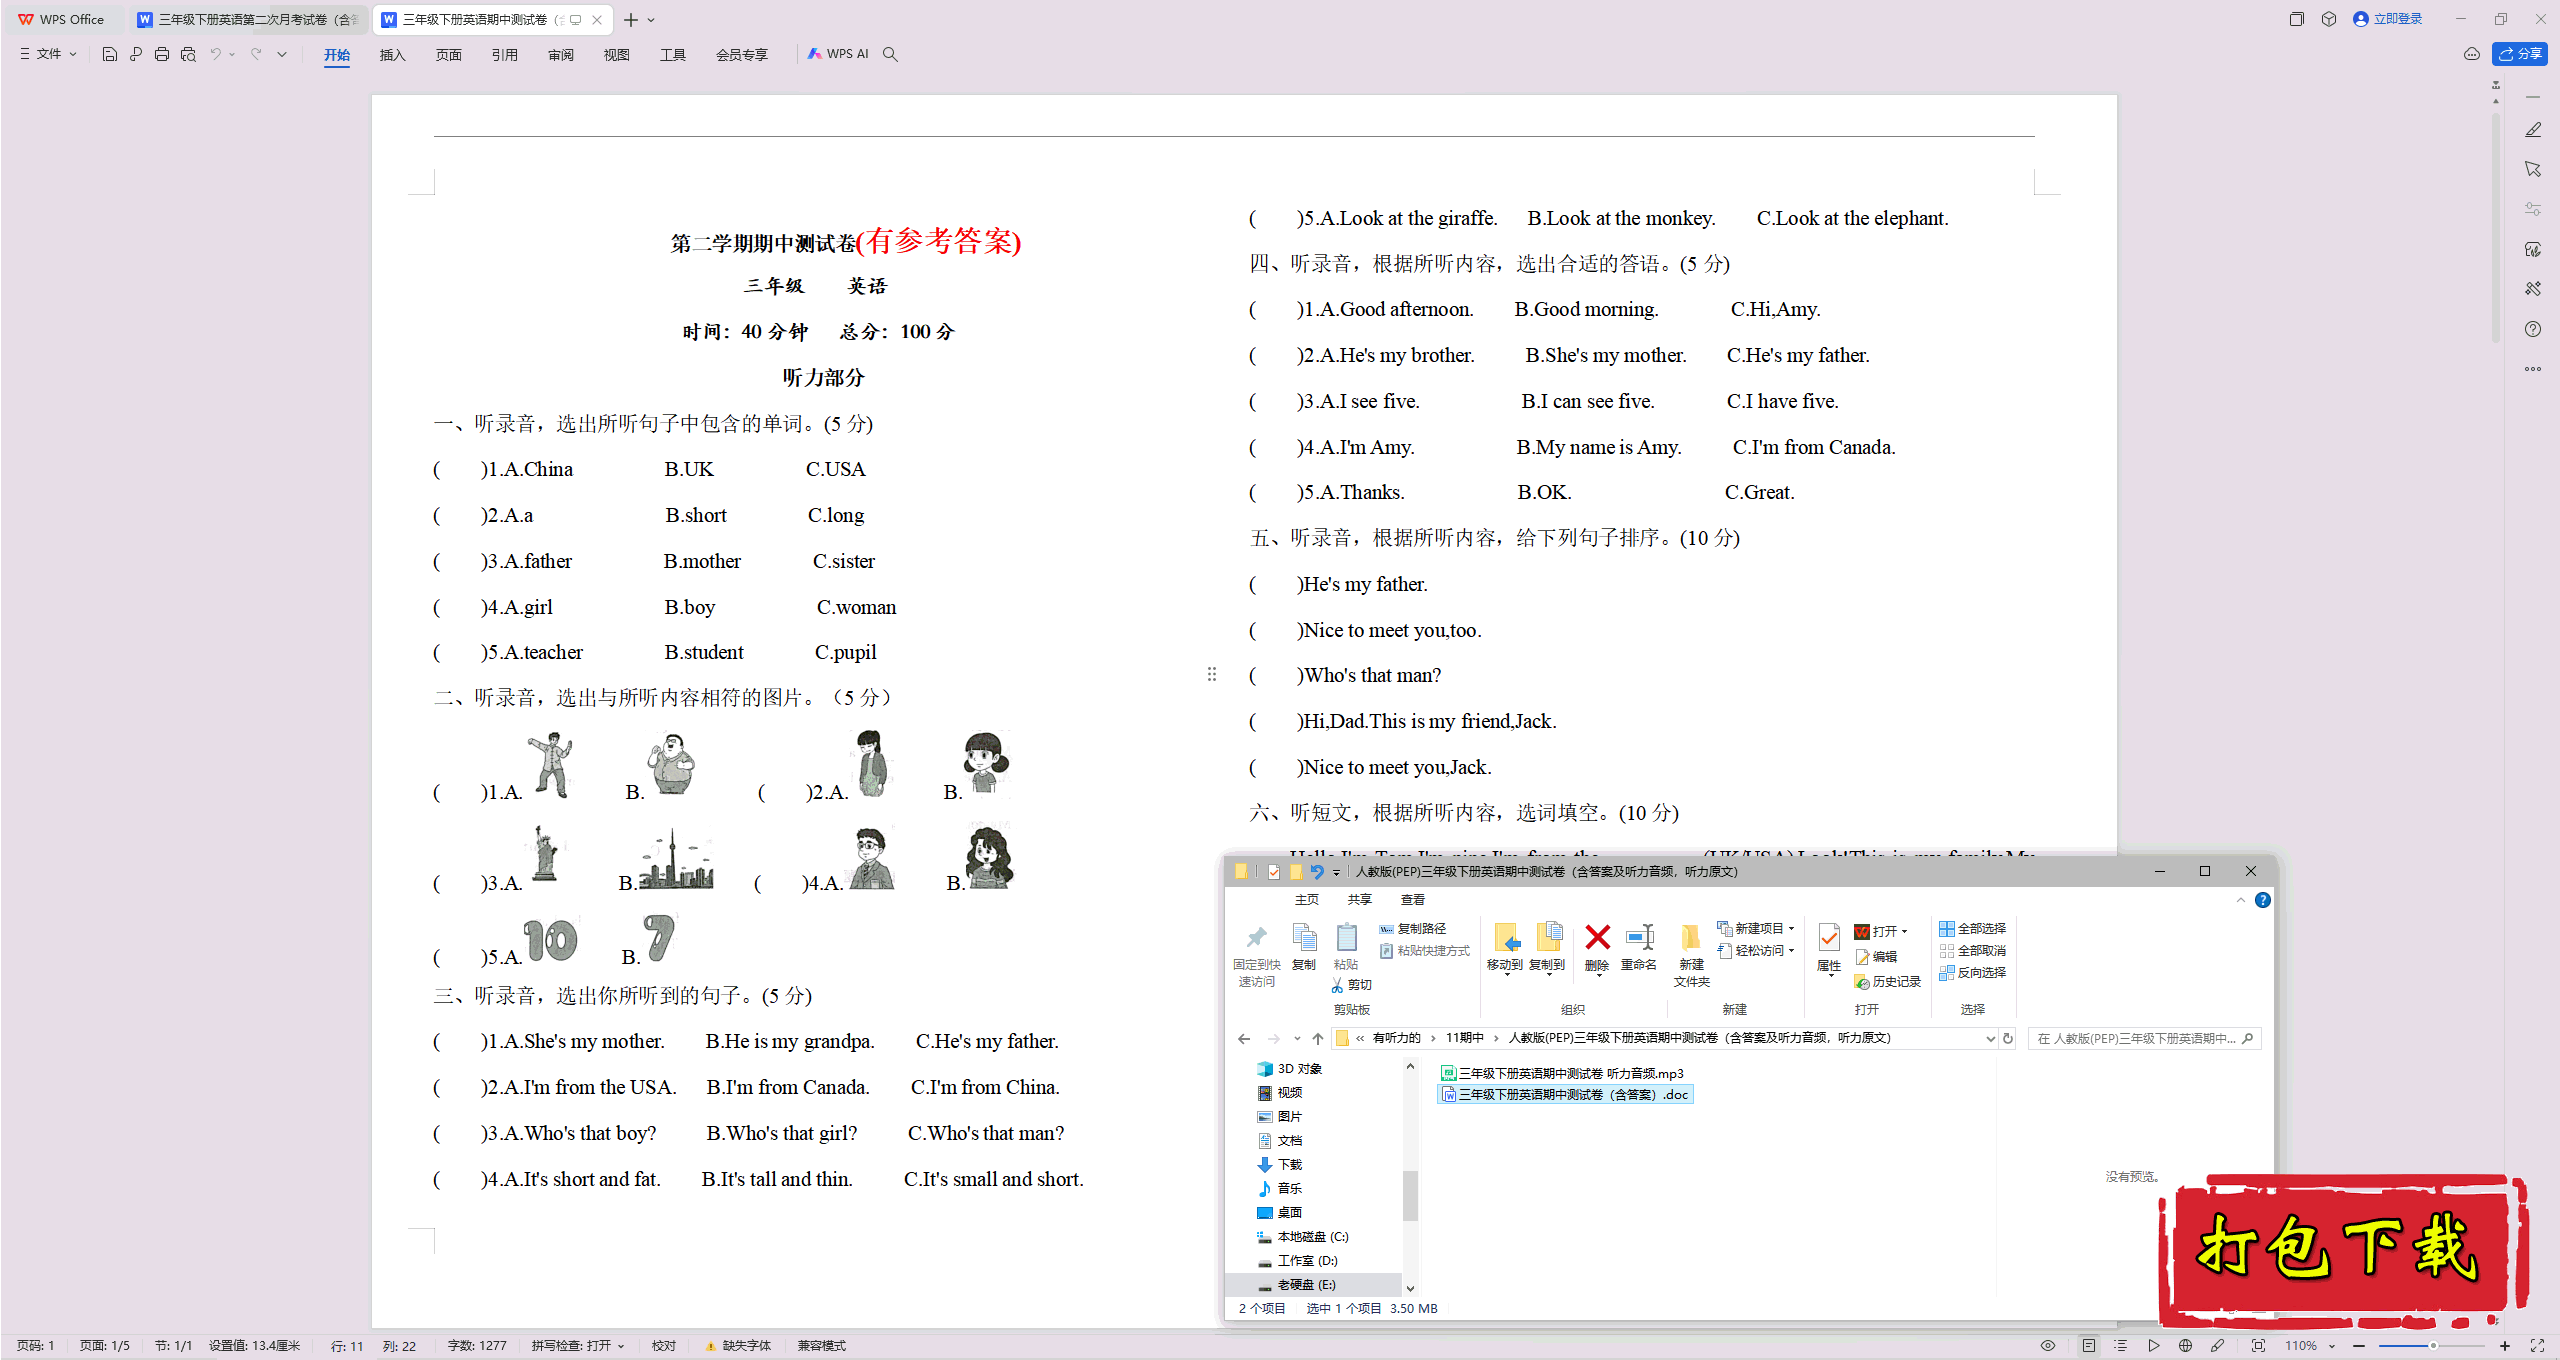Click the Explorer Back navigation arrow
This screenshot has height=1360, width=2560.
[1244, 1038]
